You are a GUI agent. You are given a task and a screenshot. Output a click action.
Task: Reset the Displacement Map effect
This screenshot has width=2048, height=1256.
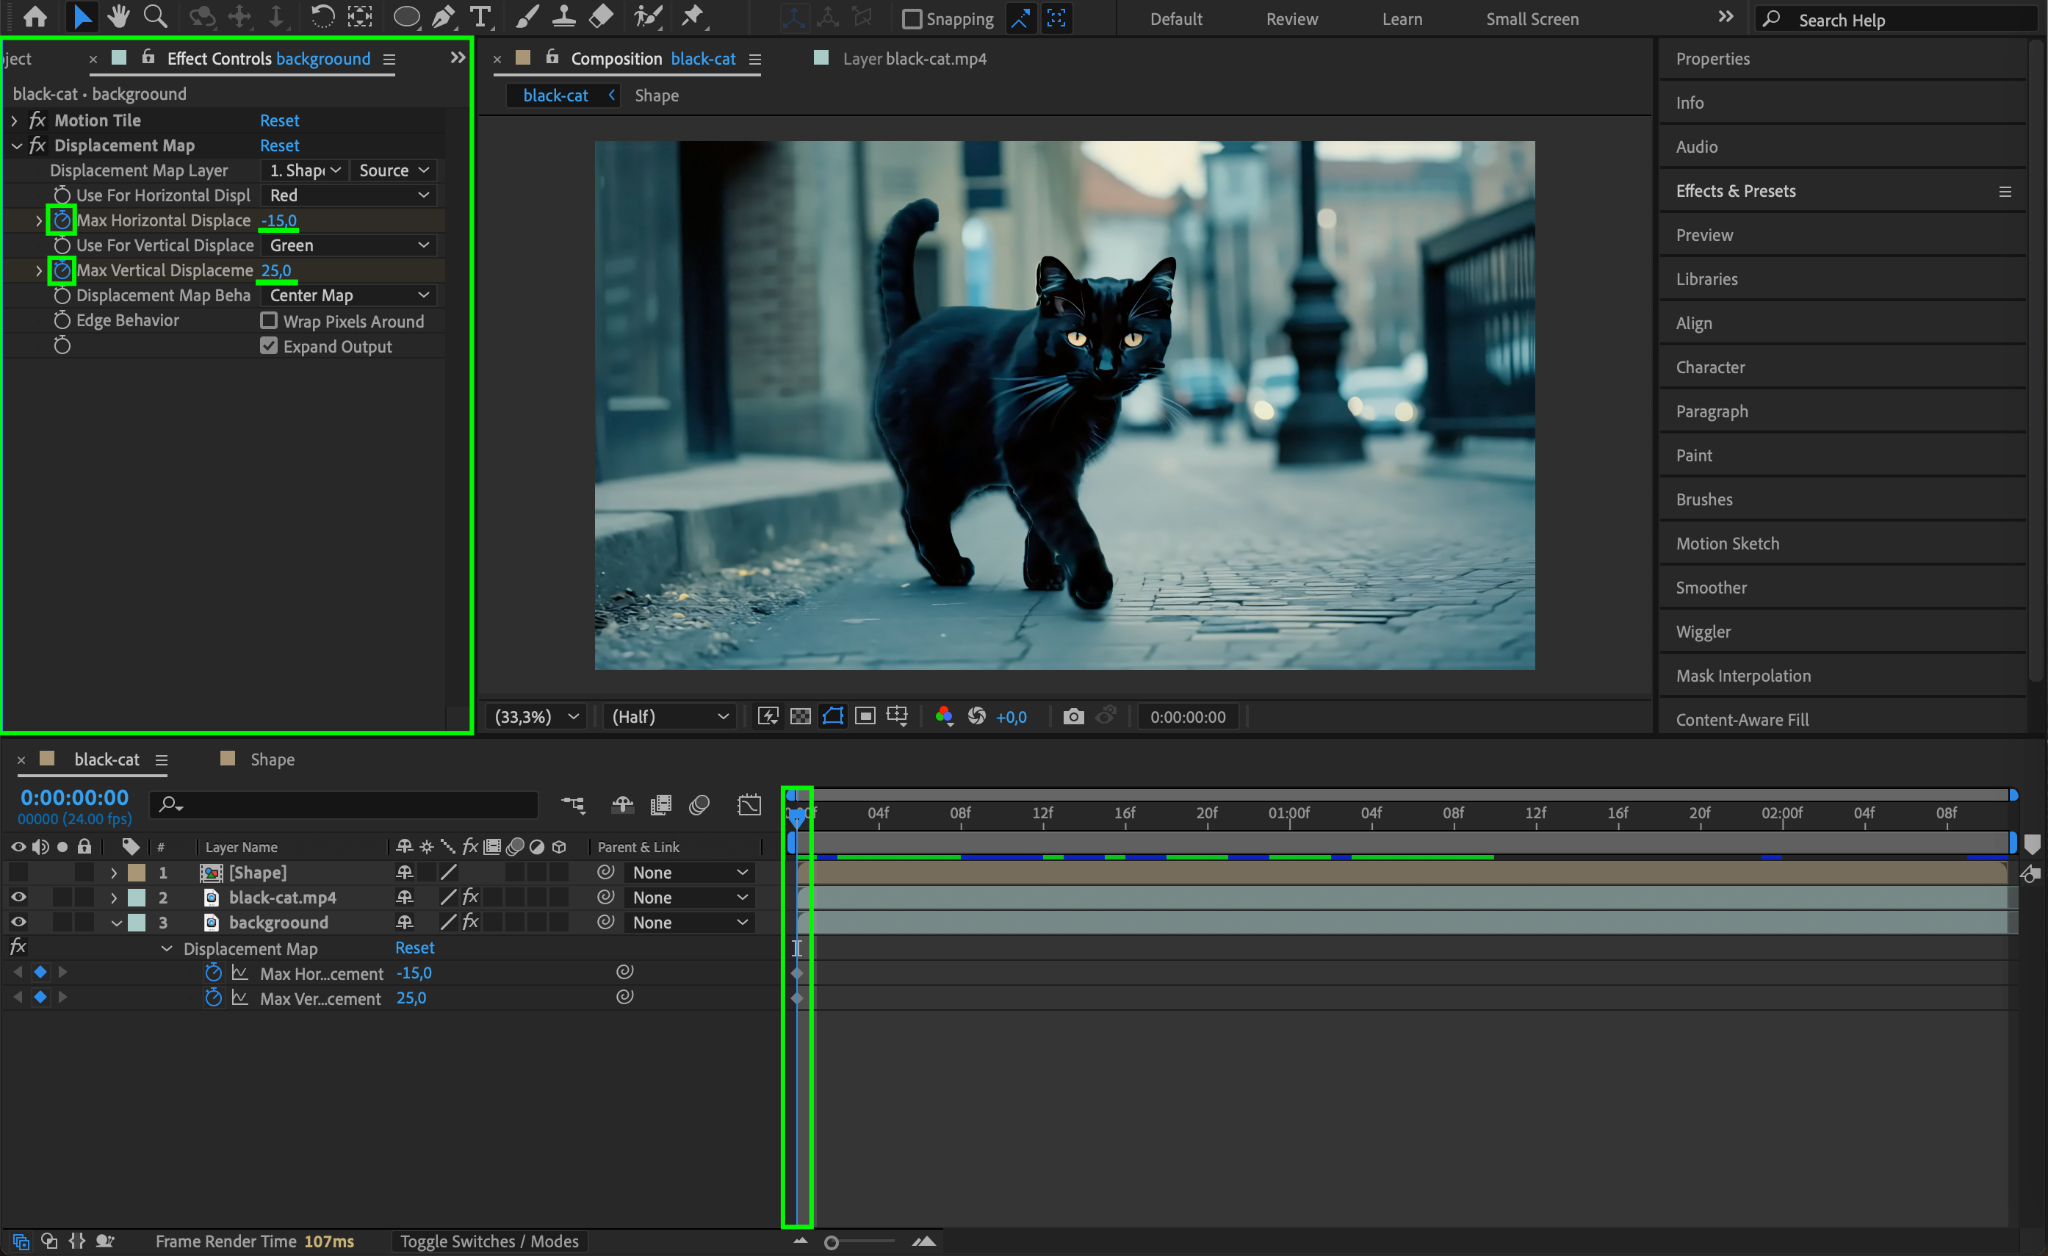point(279,145)
